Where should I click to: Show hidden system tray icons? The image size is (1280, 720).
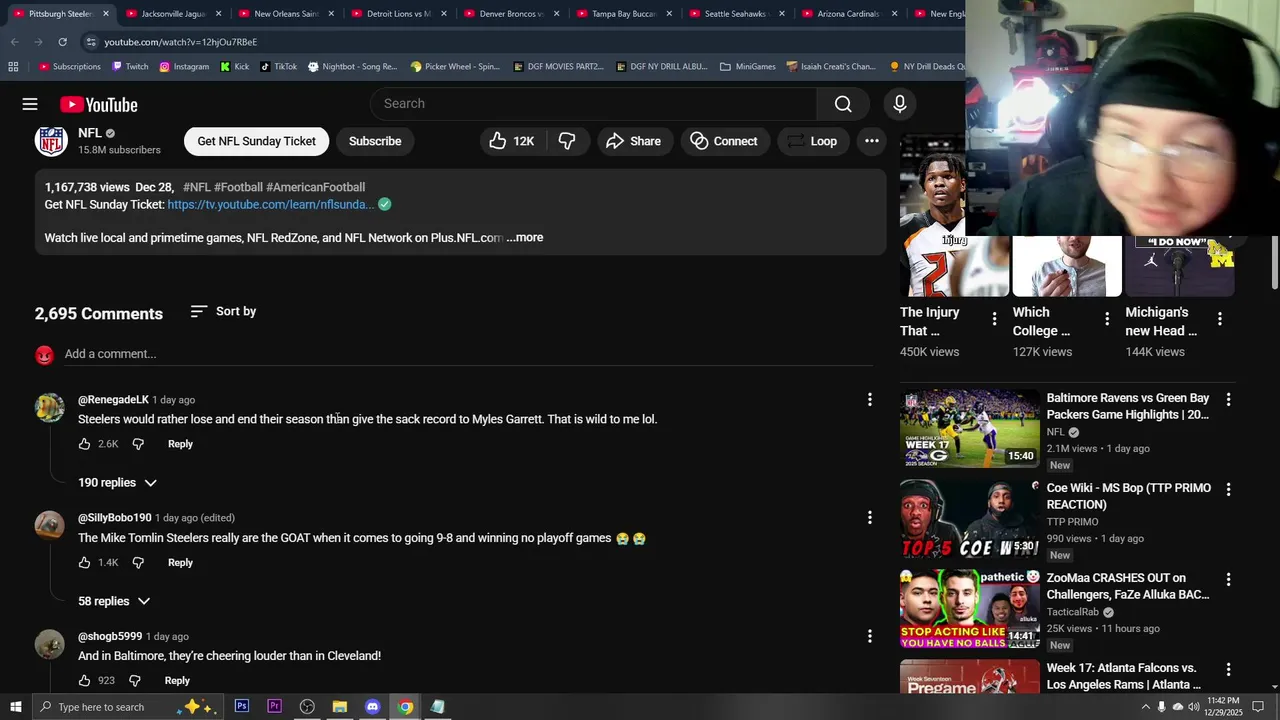[x=1145, y=706]
